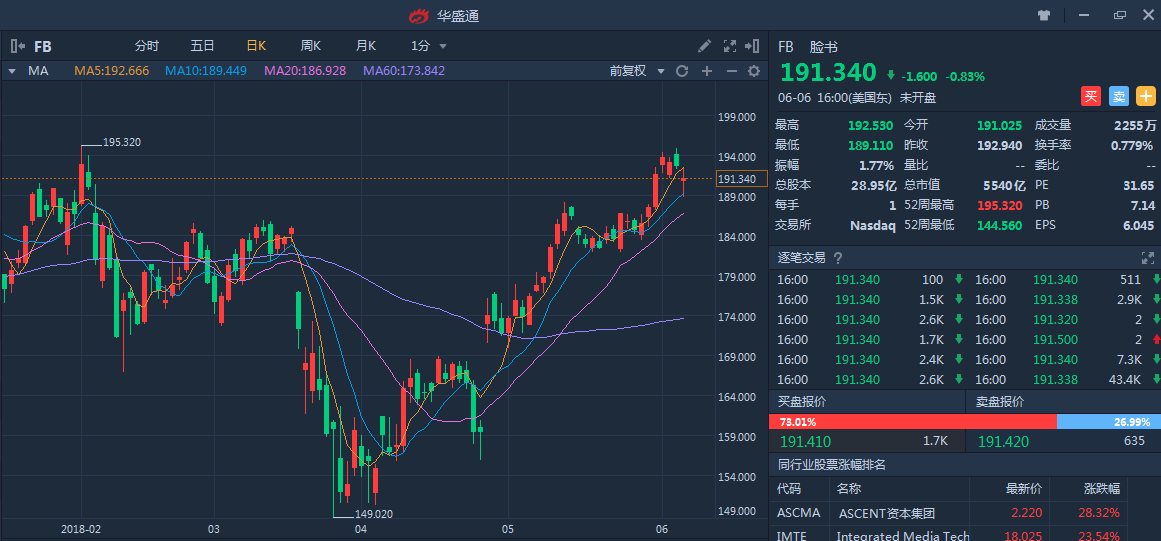
Task: Click the red 买 buy button
Action: pyautogui.click(x=1091, y=96)
